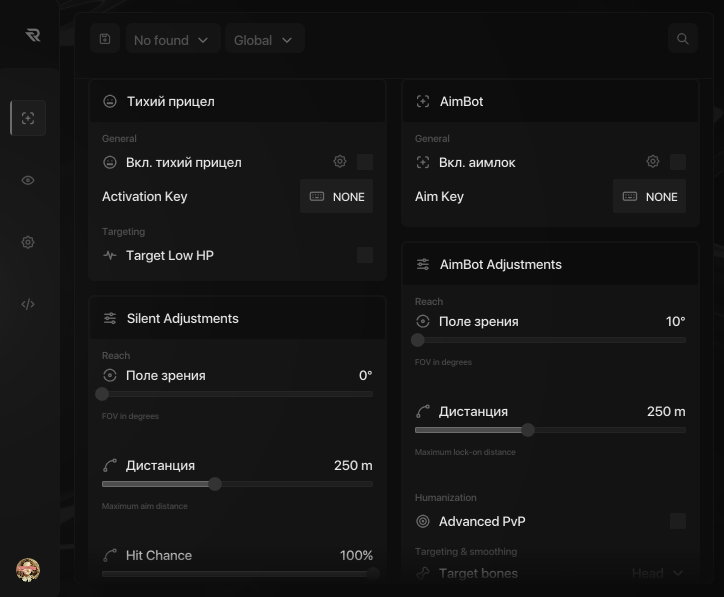Click the AimBot Поле зрения FOV icon

point(423,321)
